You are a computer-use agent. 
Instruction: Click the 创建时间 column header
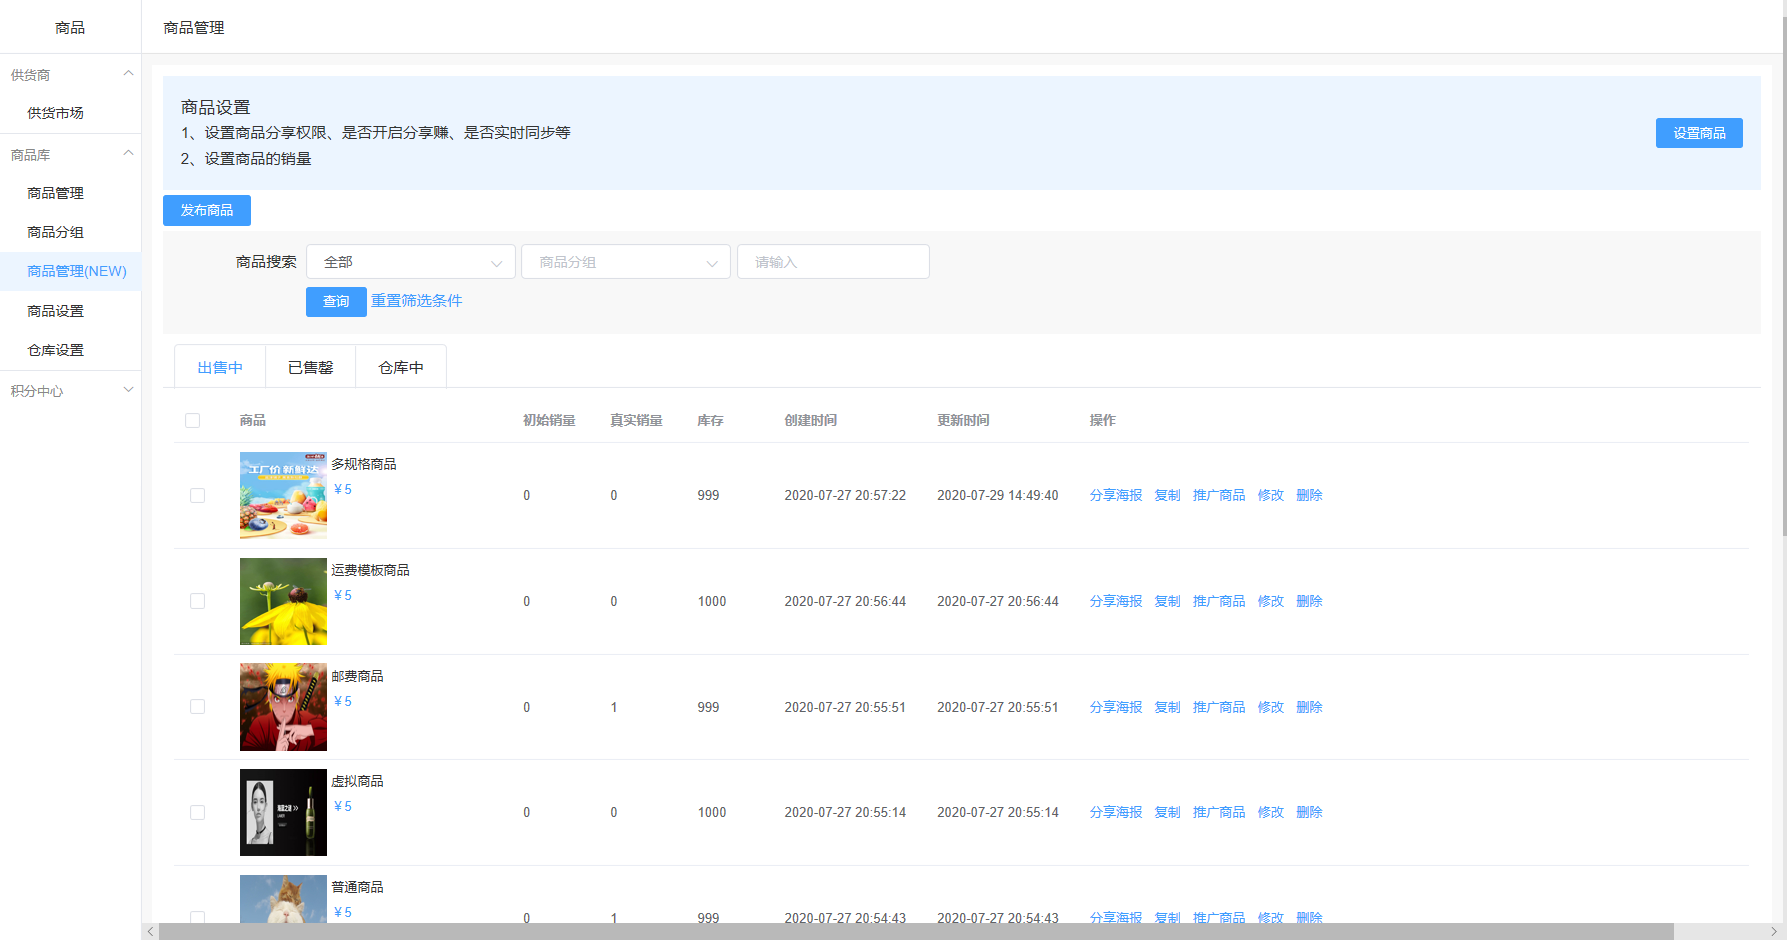pyautogui.click(x=811, y=421)
